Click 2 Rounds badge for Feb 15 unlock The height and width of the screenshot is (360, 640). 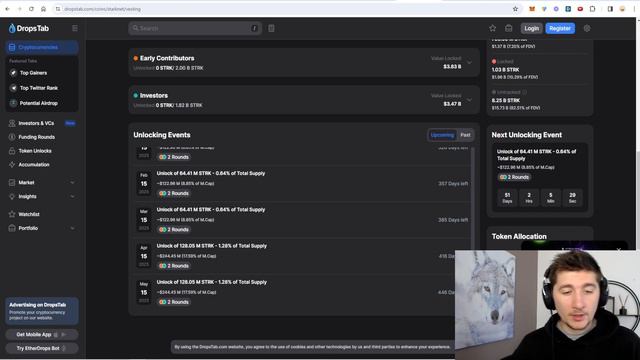point(174,193)
